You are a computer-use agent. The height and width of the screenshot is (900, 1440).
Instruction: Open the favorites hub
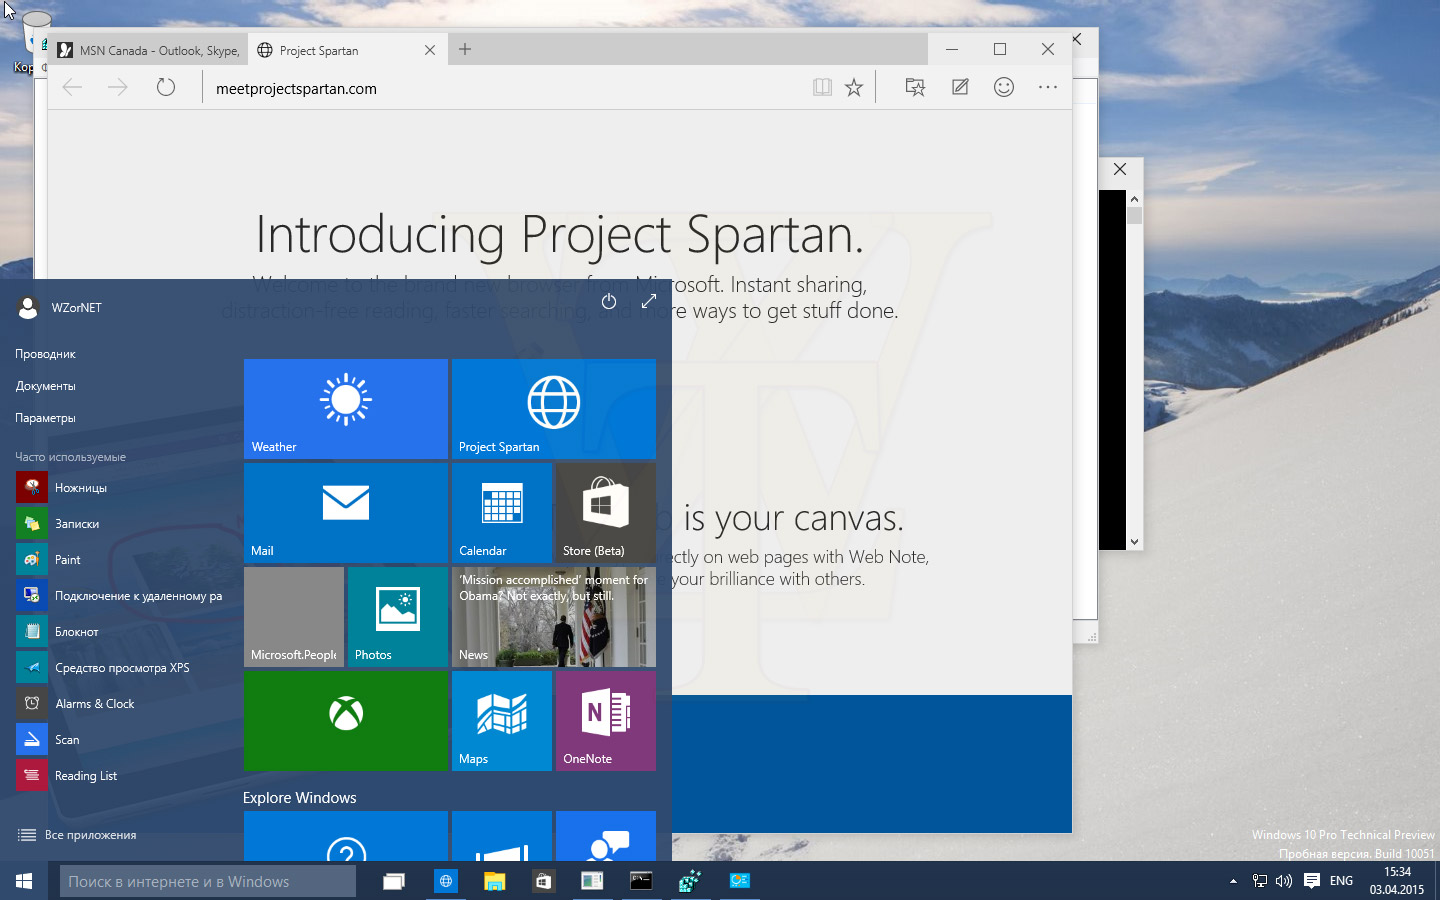[x=915, y=88]
